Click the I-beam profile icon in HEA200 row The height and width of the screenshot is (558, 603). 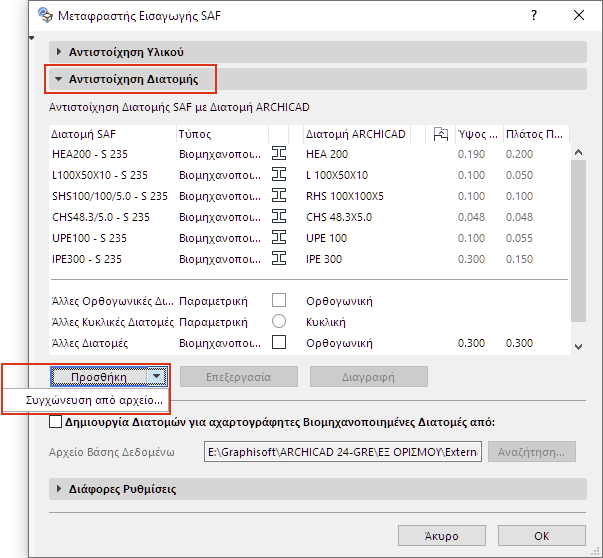pos(279,153)
